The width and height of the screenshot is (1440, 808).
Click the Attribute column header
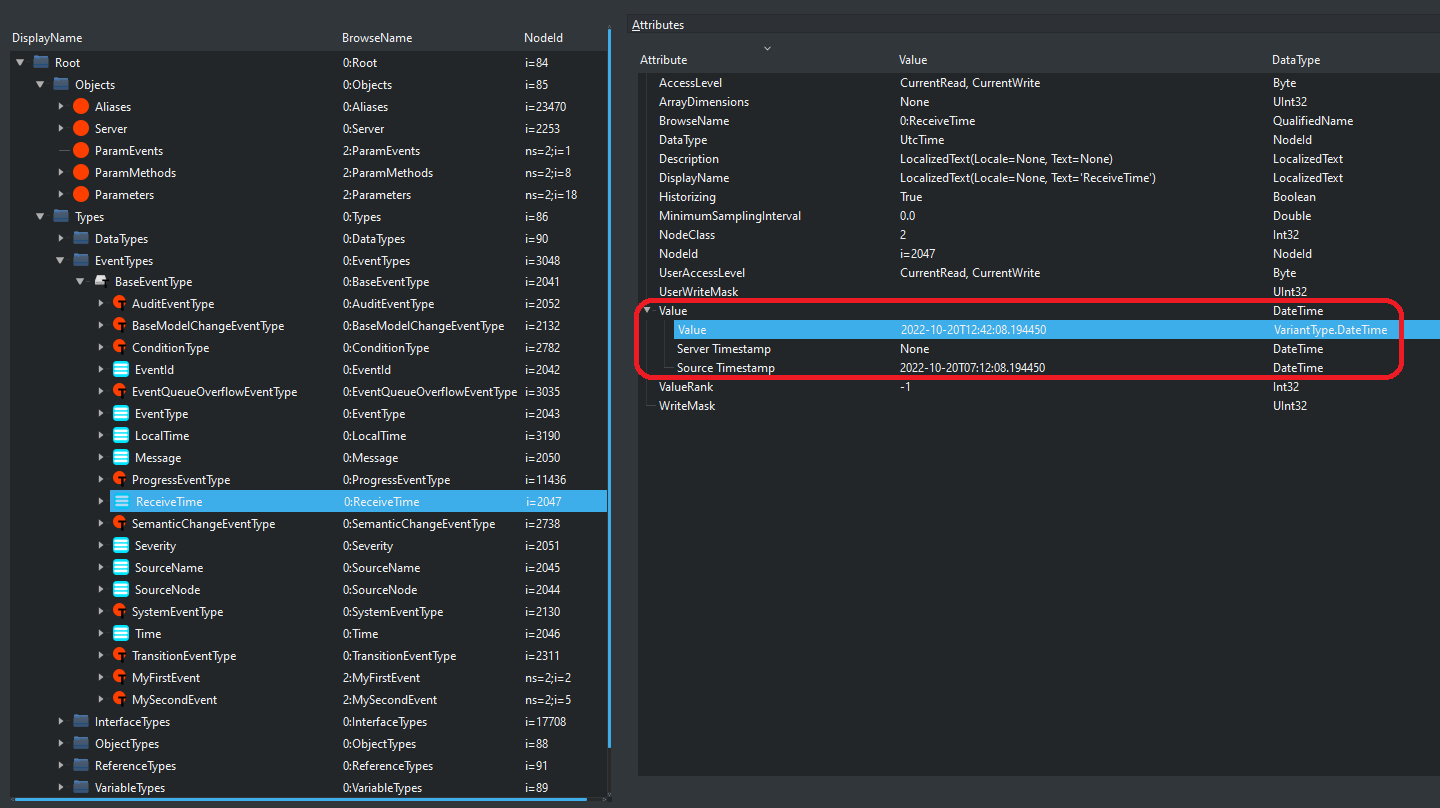(x=664, y=60)
